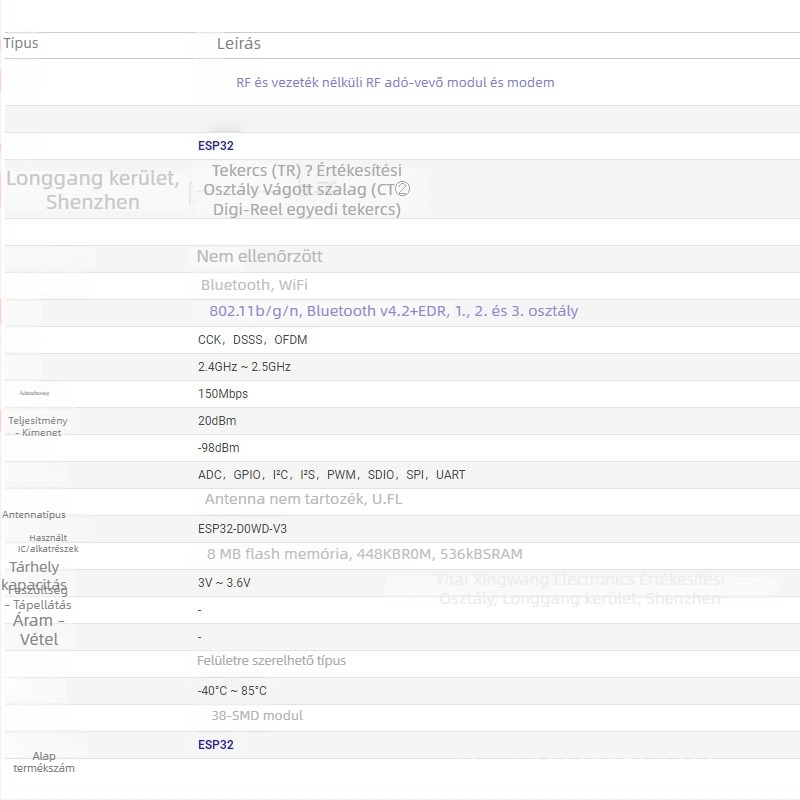
Task: Click the 'Használt IC/alkatrészek' row label
Action: (x=48, y=543)
